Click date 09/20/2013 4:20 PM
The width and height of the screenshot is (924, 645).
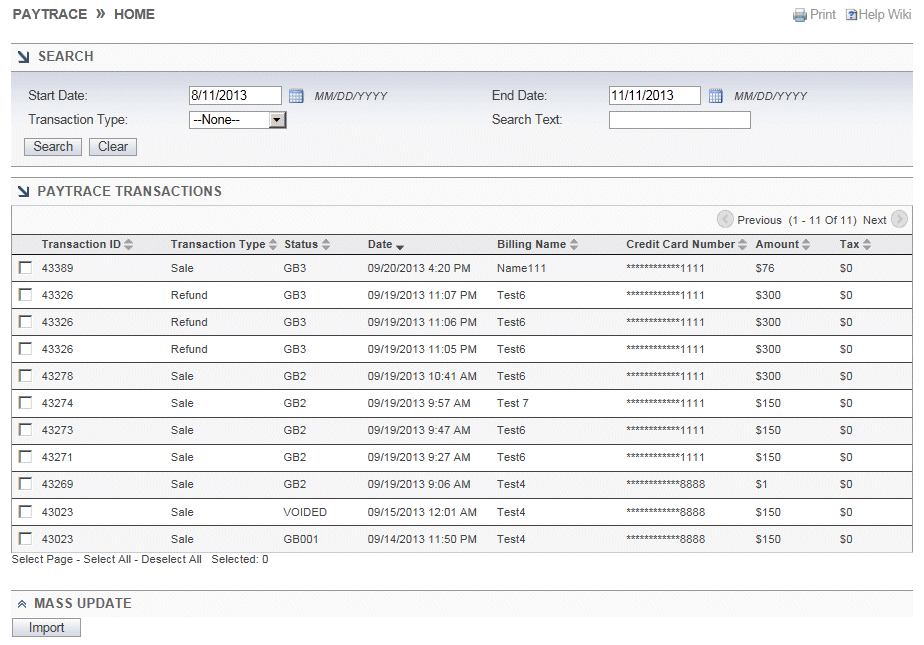click(419, 269)
